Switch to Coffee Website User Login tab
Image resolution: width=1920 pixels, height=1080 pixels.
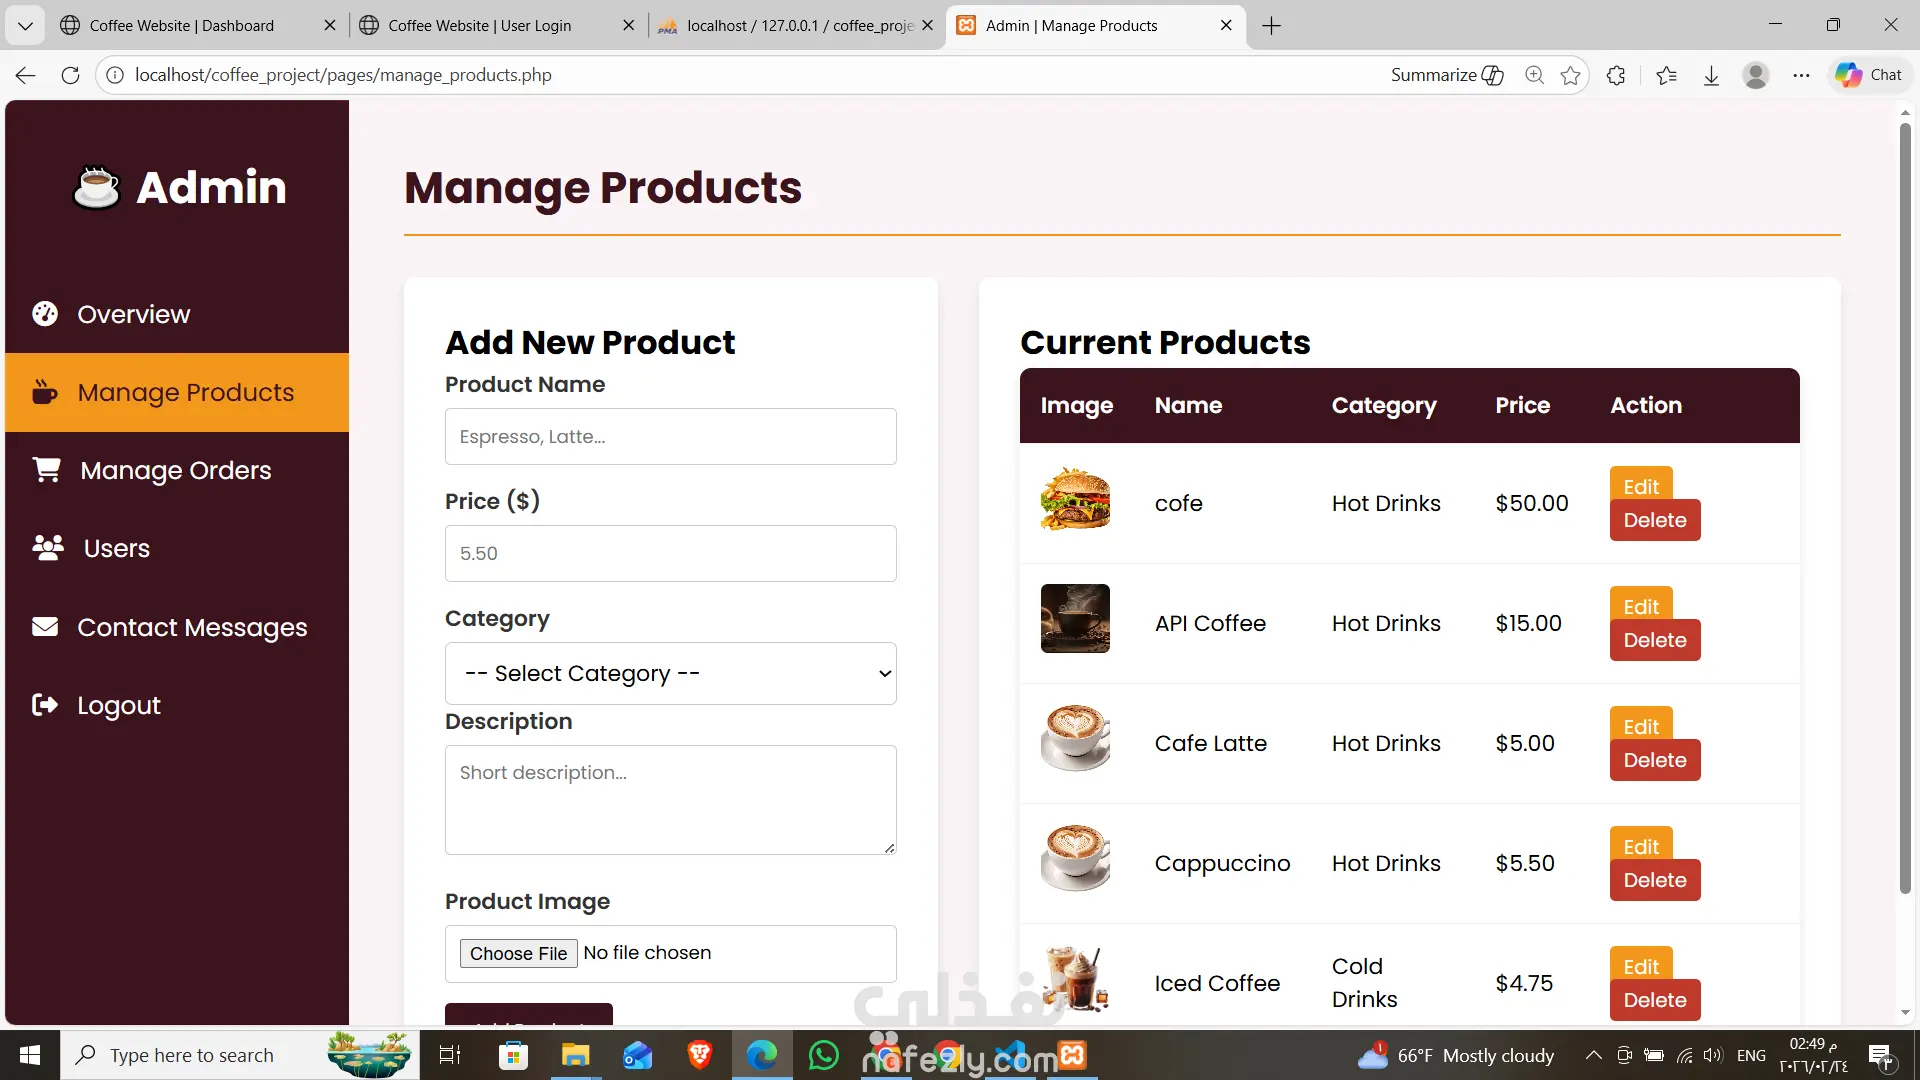pyautogui.click(x=480, y=25)
